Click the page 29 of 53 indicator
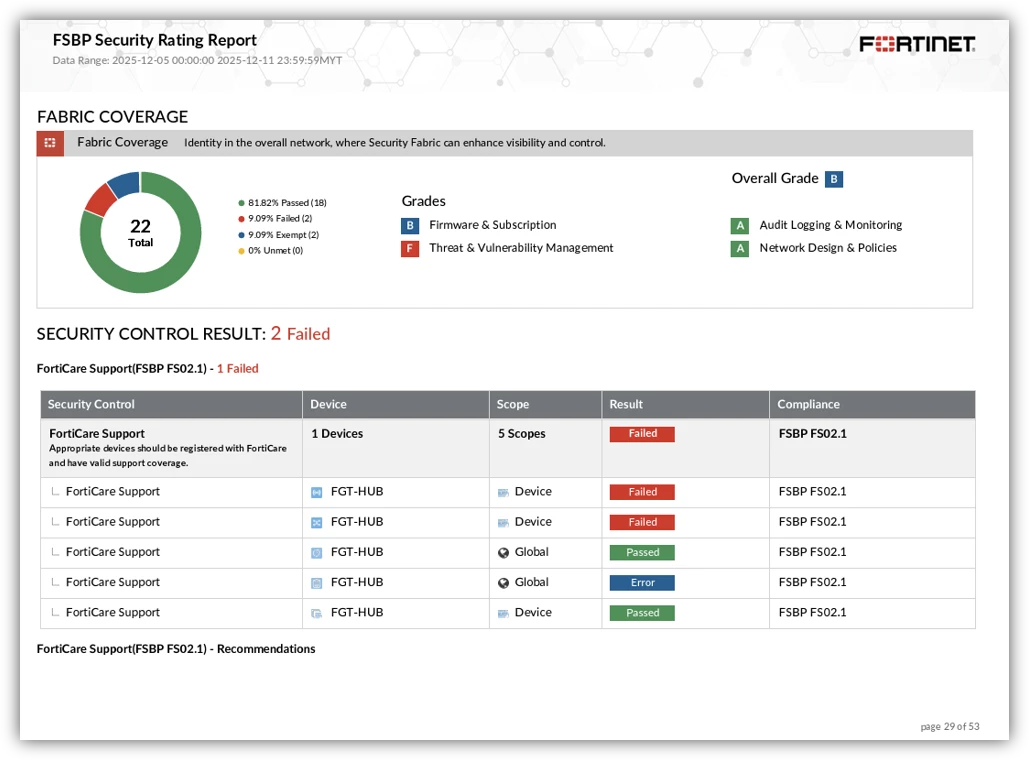The width and height of the screenshot is (1029, 760). [x=950, y=727]
